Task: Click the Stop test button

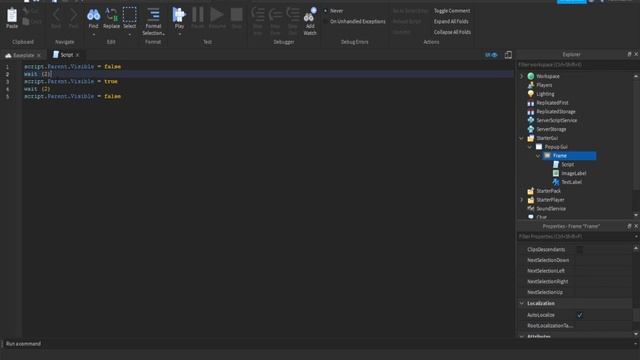Action: [x=236, y=15]
